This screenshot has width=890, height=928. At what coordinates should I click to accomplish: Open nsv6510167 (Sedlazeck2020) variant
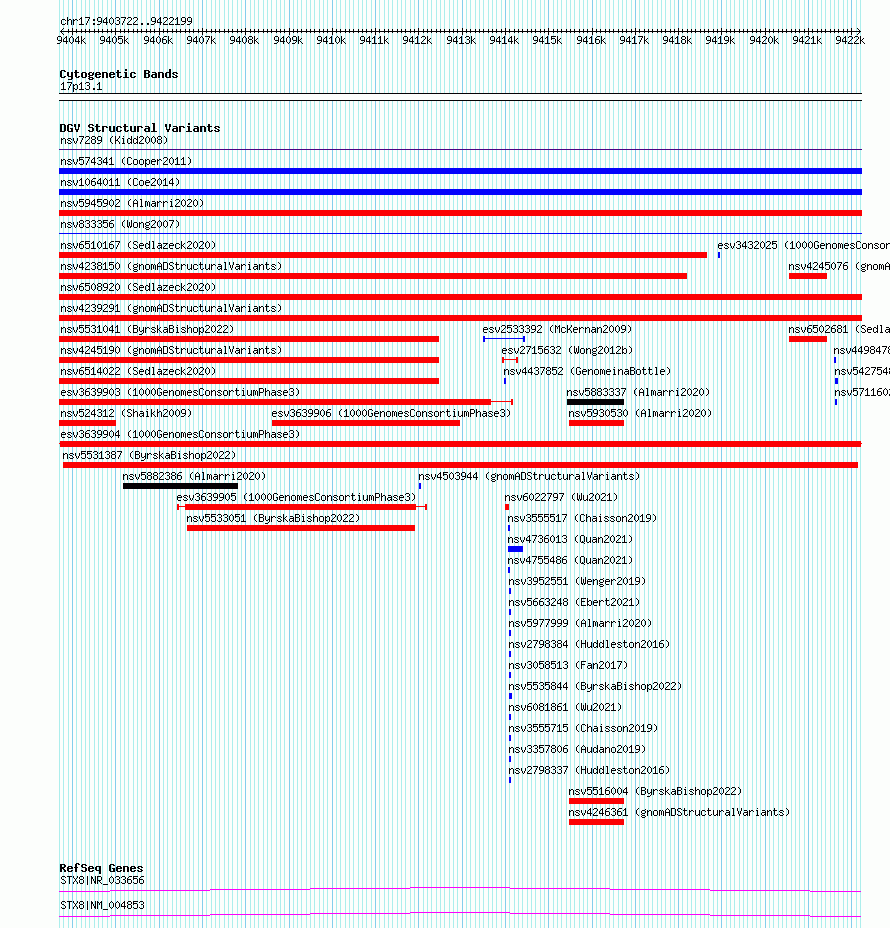pyautogui.click(x=138, y=245)
